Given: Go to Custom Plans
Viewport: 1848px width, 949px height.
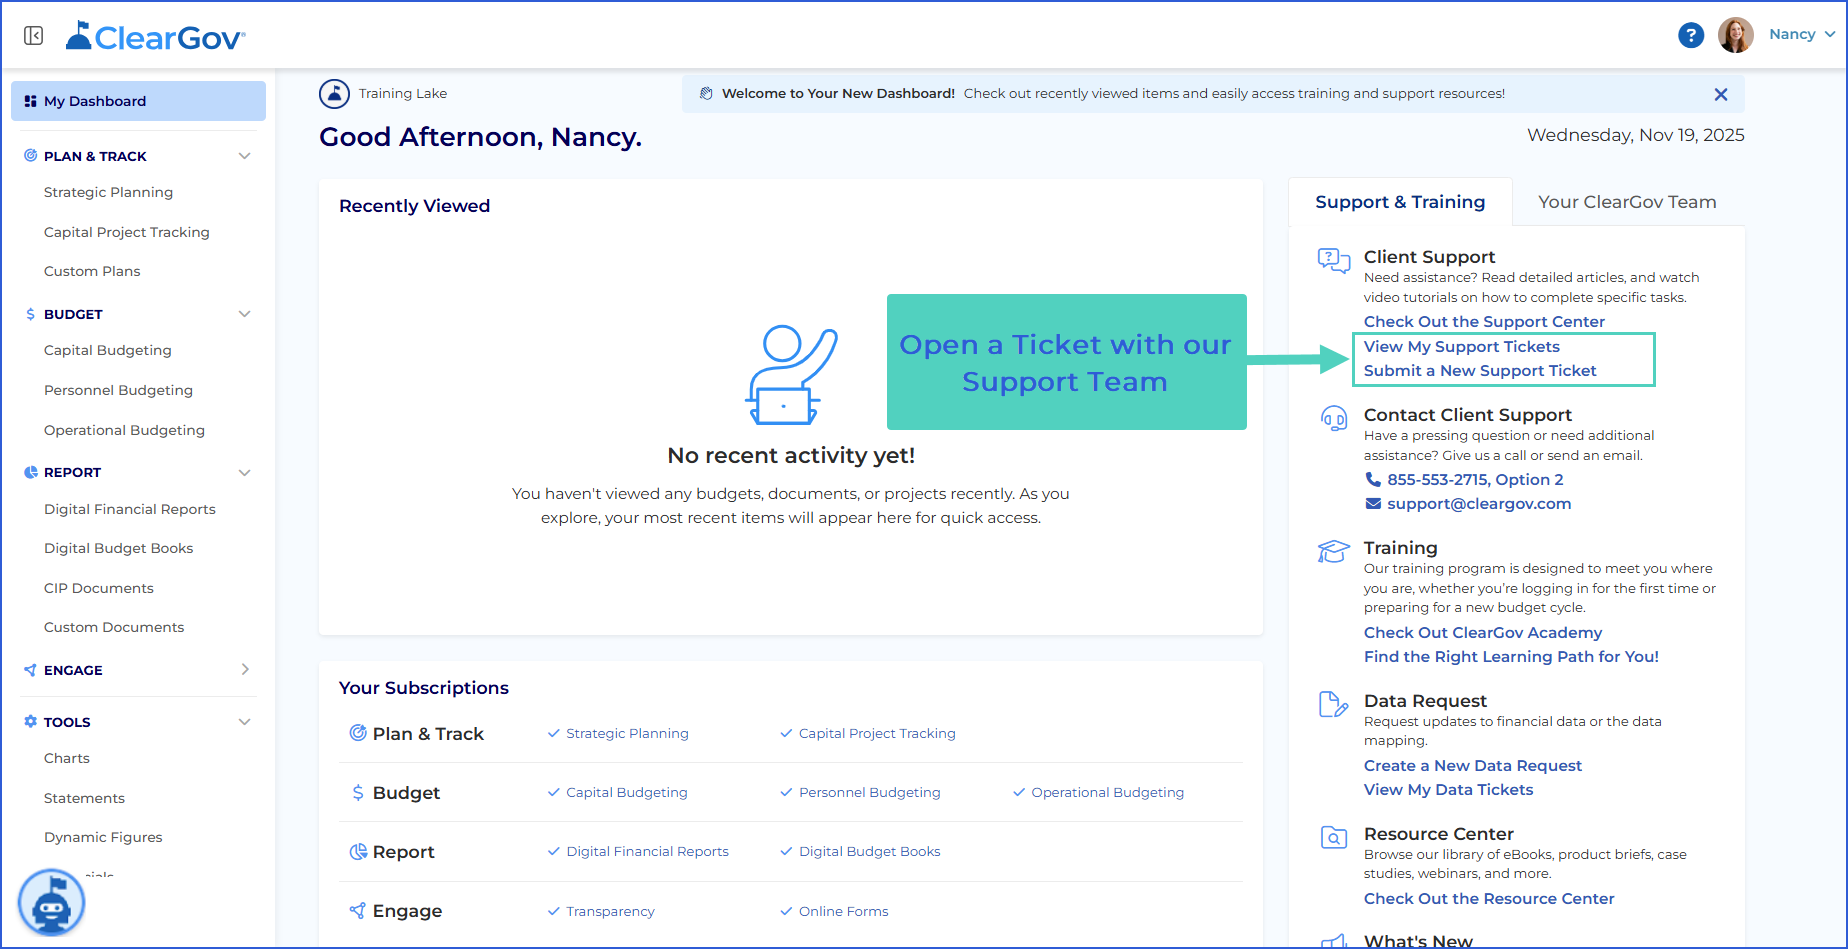Looking at the screenshot, I should tap(92, 271).
